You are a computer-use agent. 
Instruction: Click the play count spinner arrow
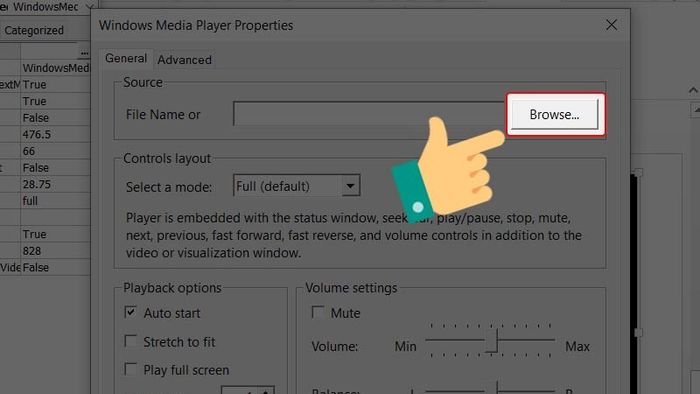coord(266,391)
